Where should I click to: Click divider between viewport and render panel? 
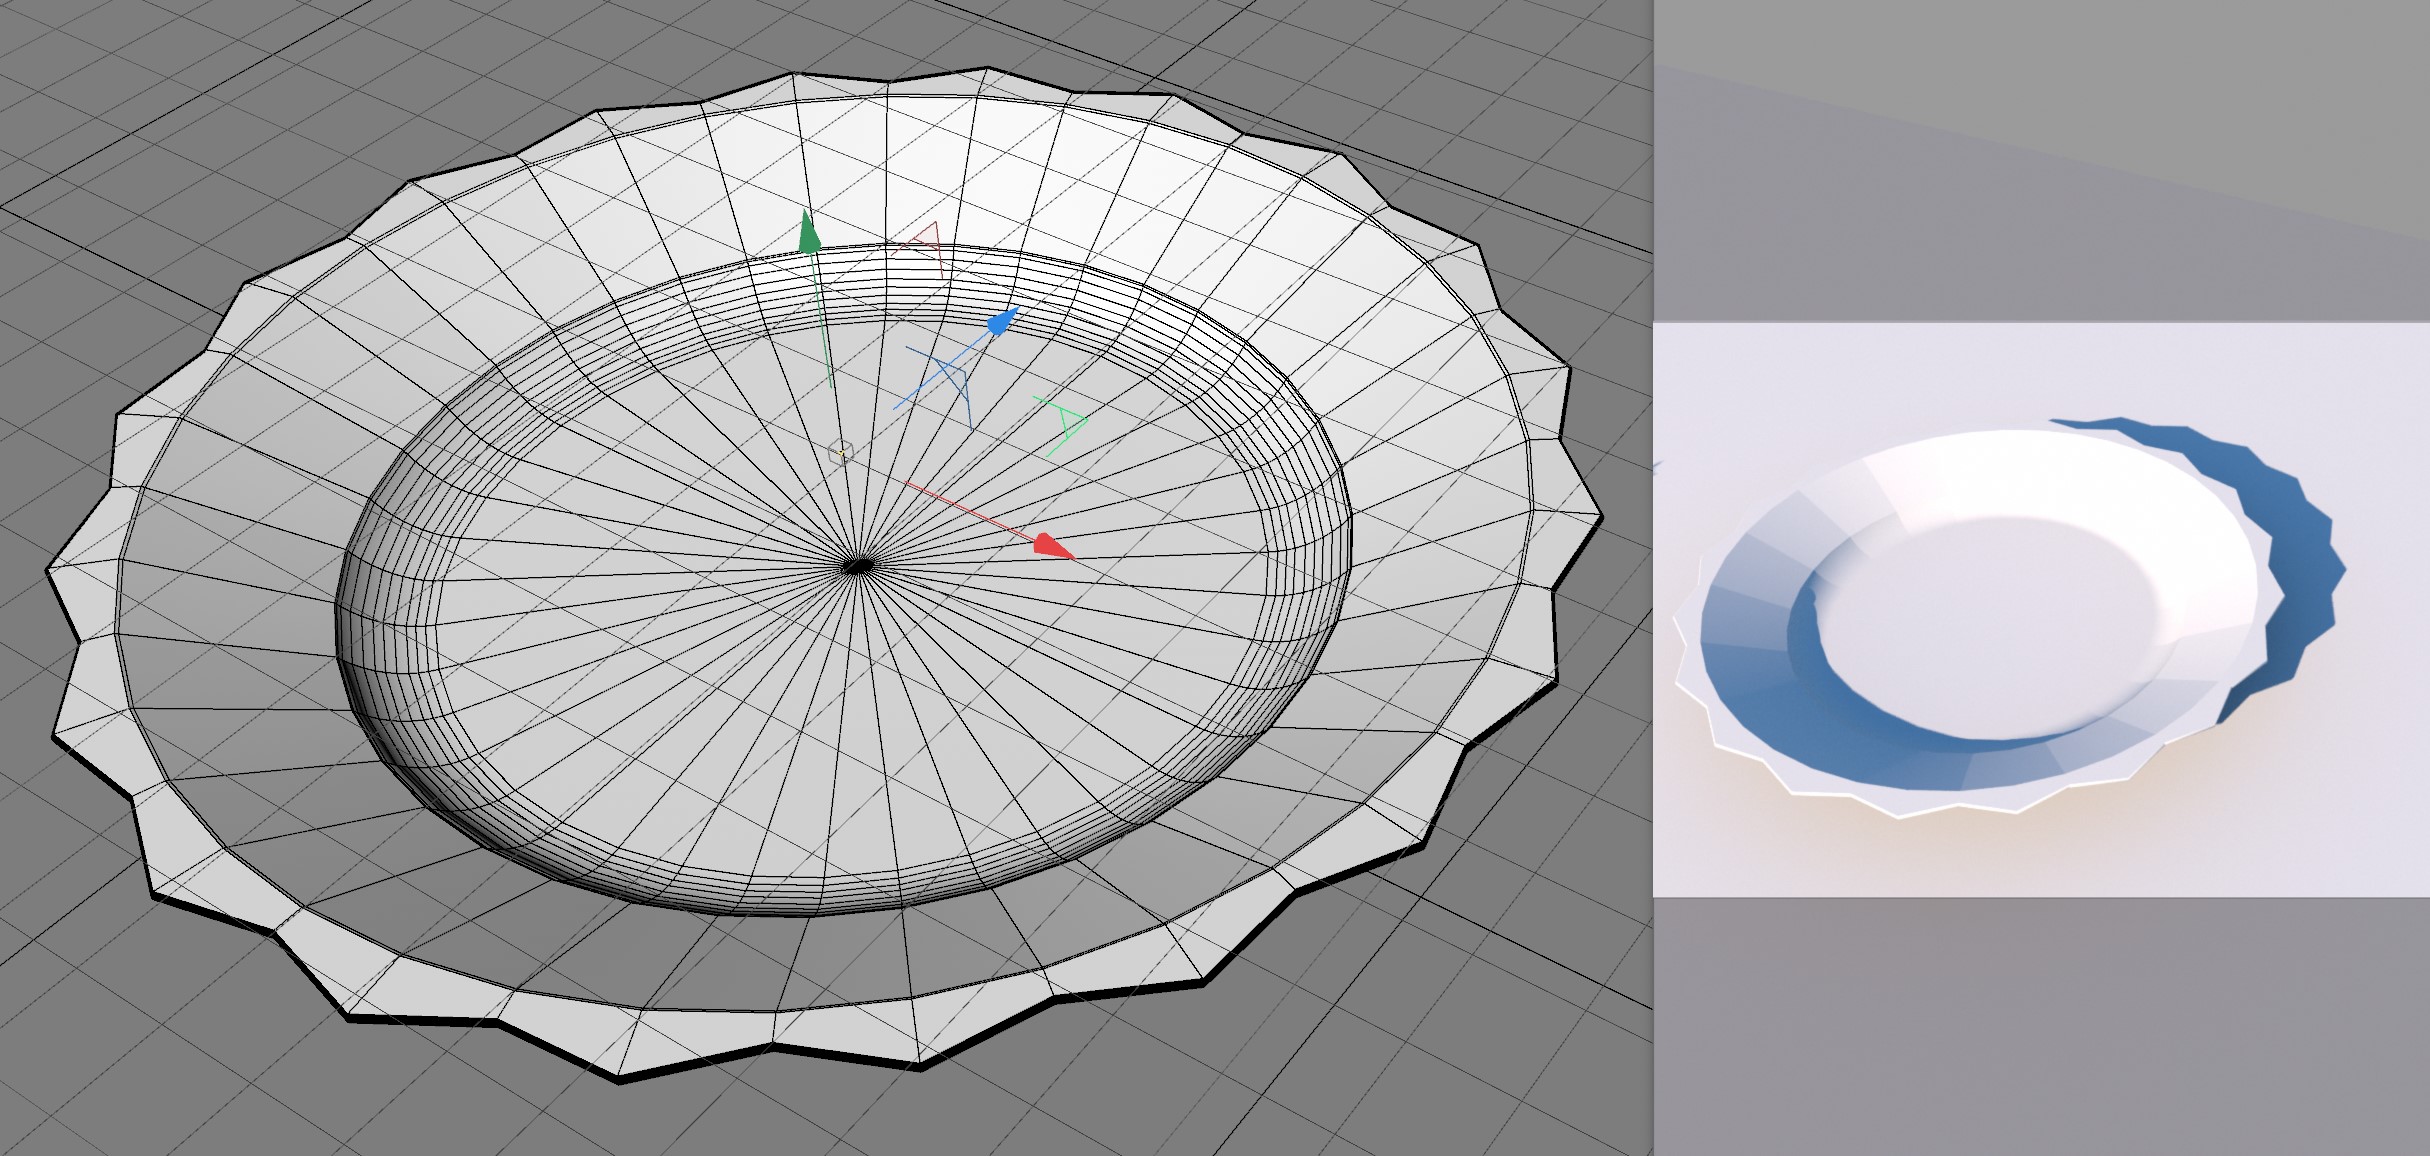click(x=1653, y=578)
